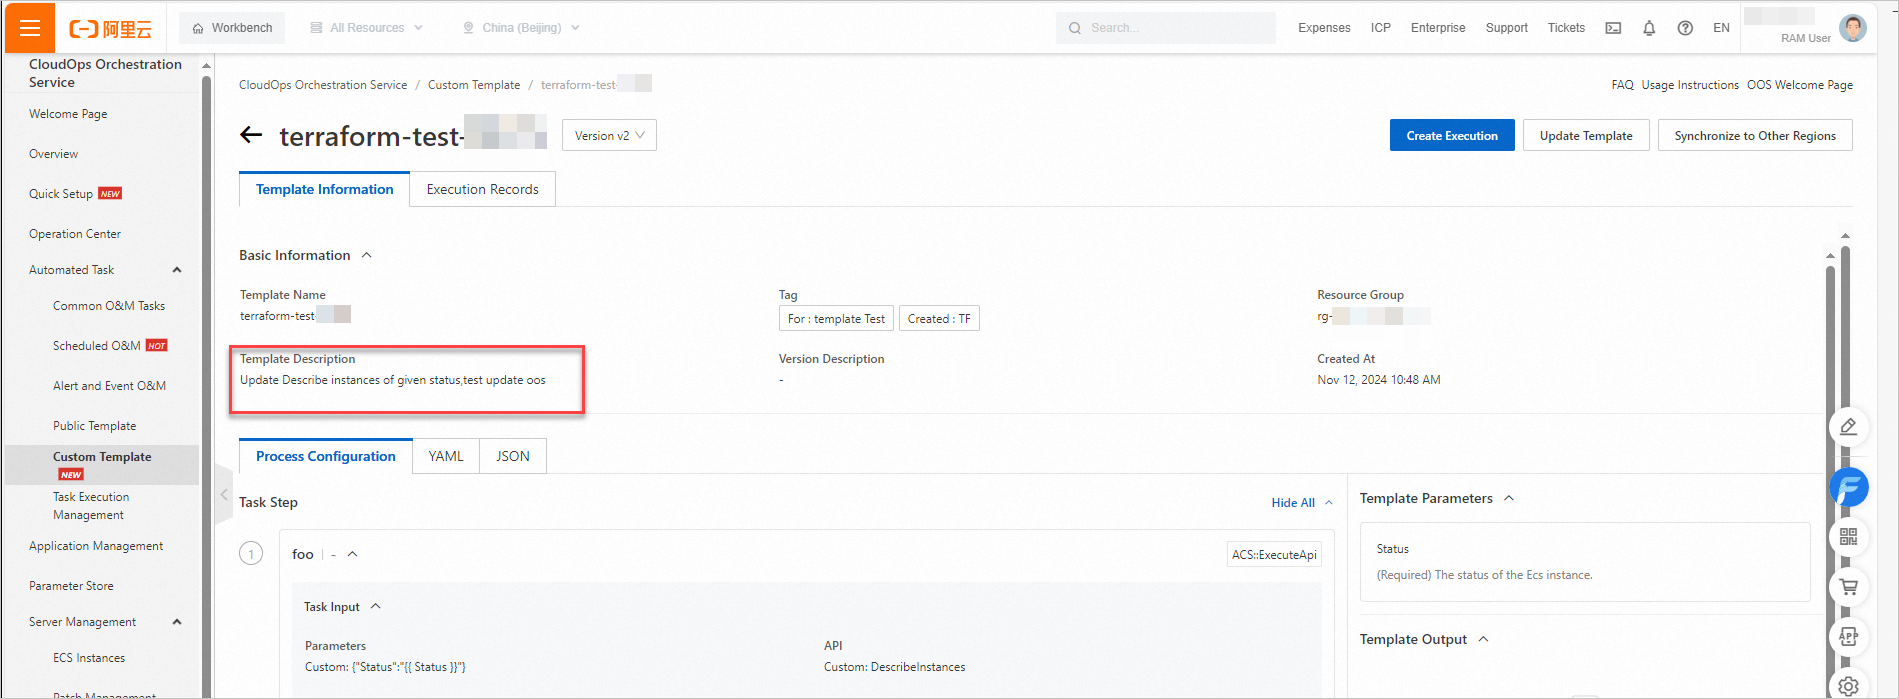The width and height of the screenshot is (1899, 699).
Task: Open Task Execution Management in sidebar
Action: [91, 506]
